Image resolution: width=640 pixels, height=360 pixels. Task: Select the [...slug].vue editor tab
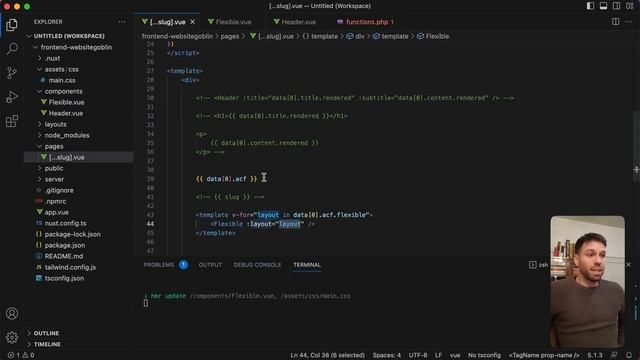[168, 22]
